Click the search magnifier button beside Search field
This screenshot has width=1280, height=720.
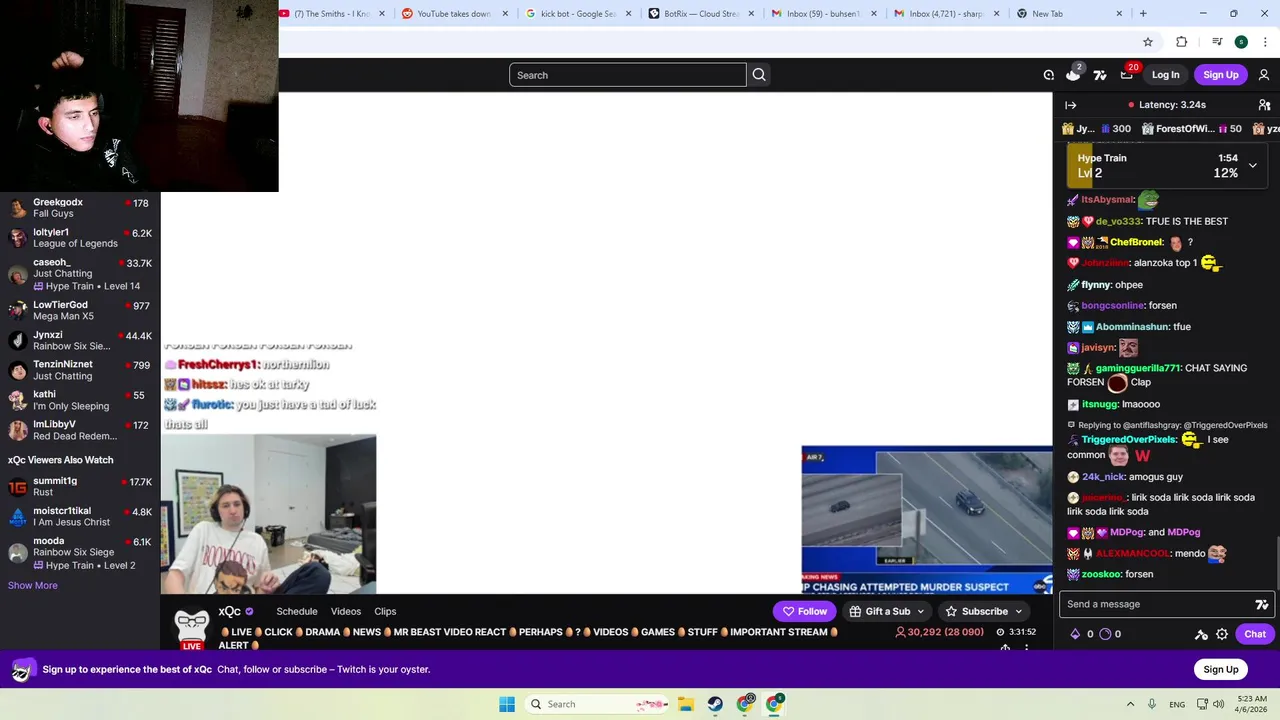coord(759,75)
